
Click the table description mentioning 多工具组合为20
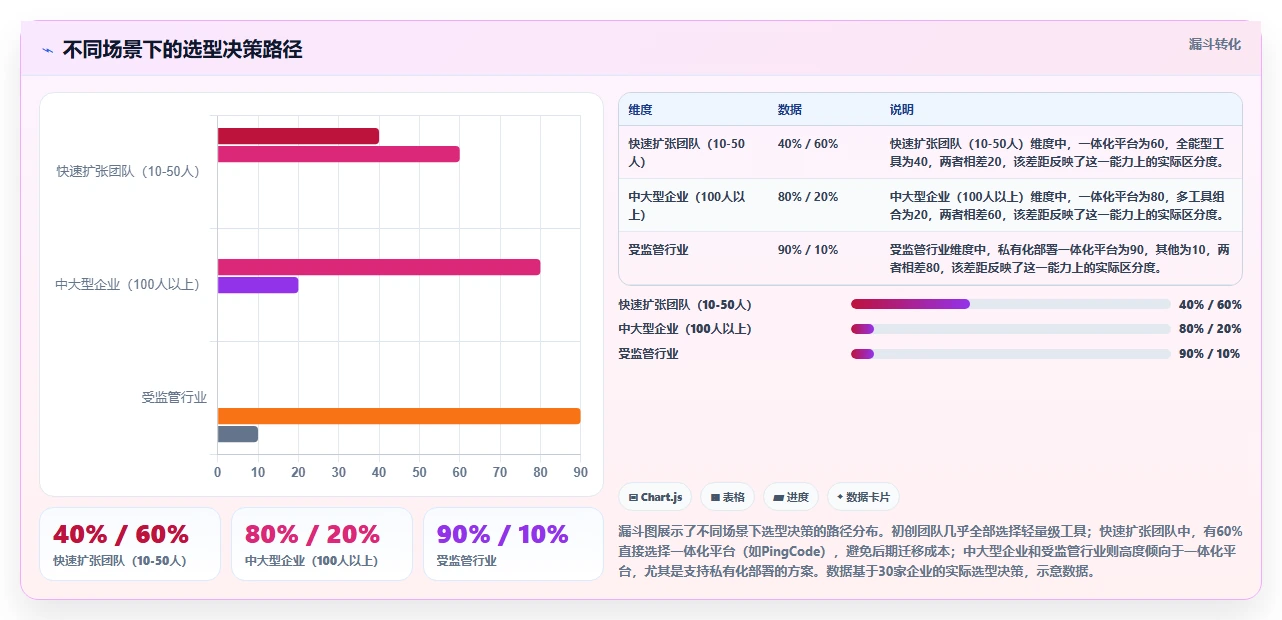(x=1060, y=206)
